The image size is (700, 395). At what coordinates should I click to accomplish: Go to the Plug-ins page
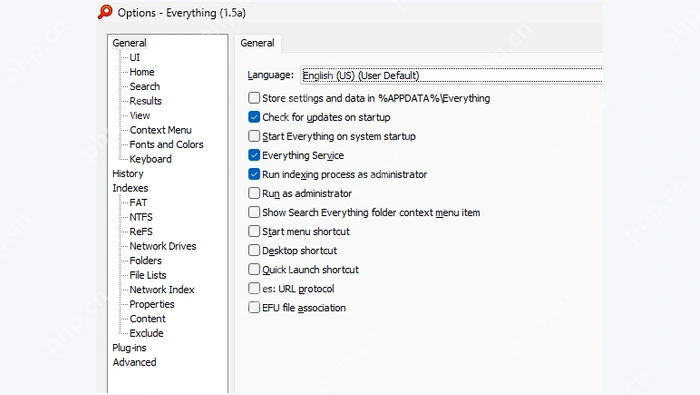[x=129, y=348]
